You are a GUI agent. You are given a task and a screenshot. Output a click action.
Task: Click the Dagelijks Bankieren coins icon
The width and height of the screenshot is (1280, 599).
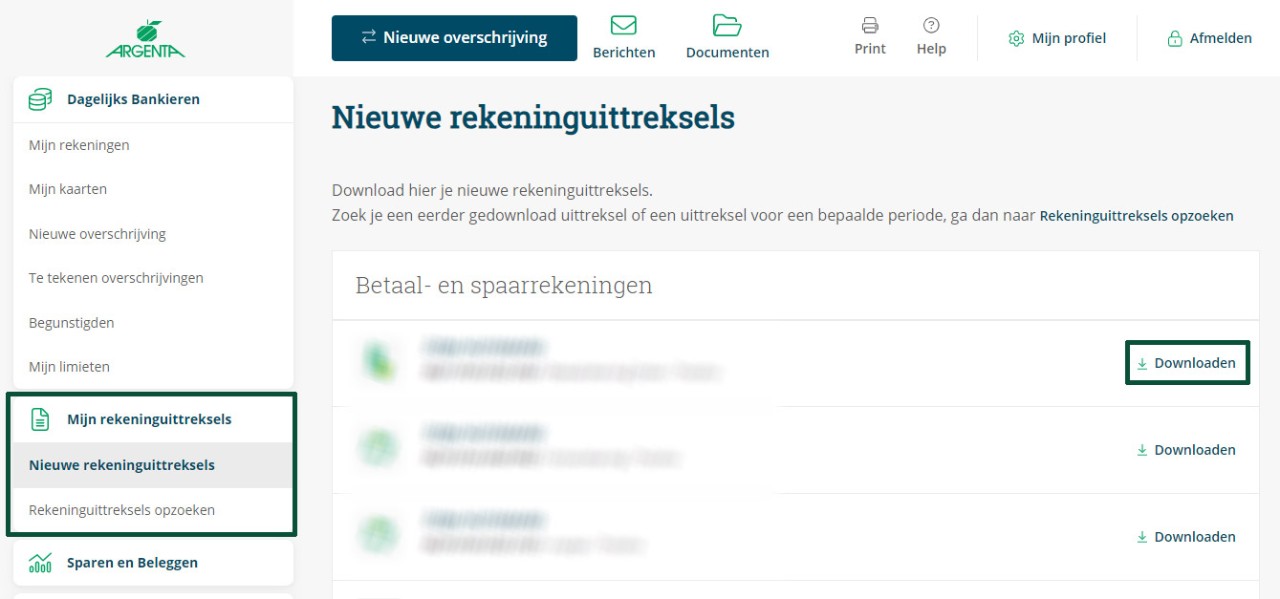tap(40, 99)
